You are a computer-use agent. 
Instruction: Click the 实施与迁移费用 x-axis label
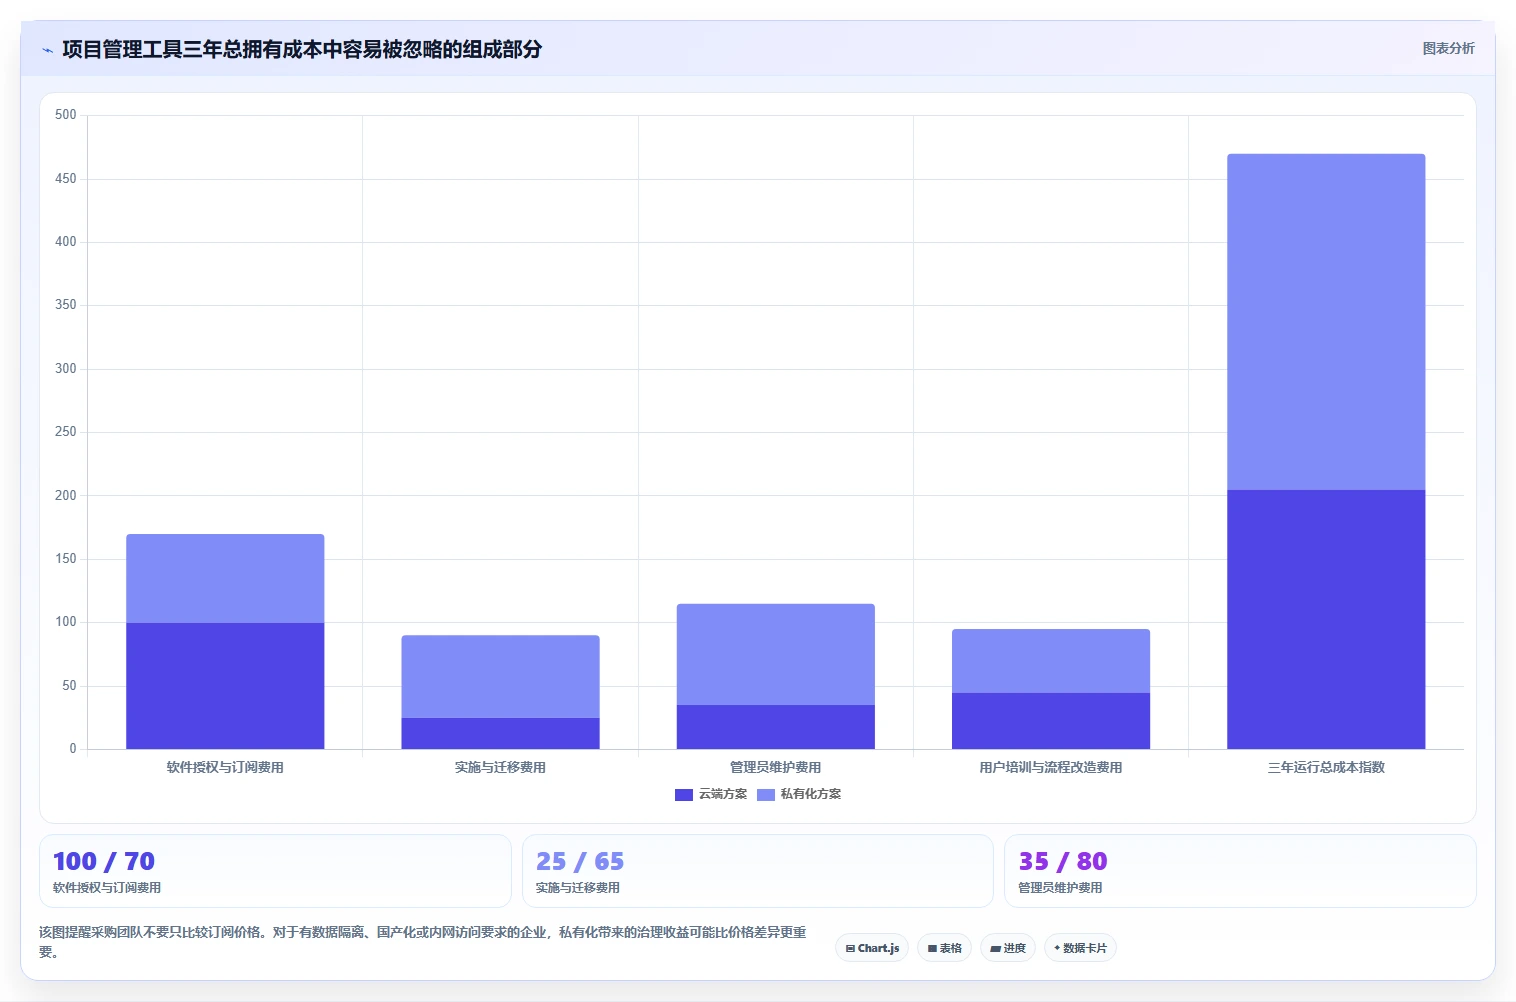500,768
